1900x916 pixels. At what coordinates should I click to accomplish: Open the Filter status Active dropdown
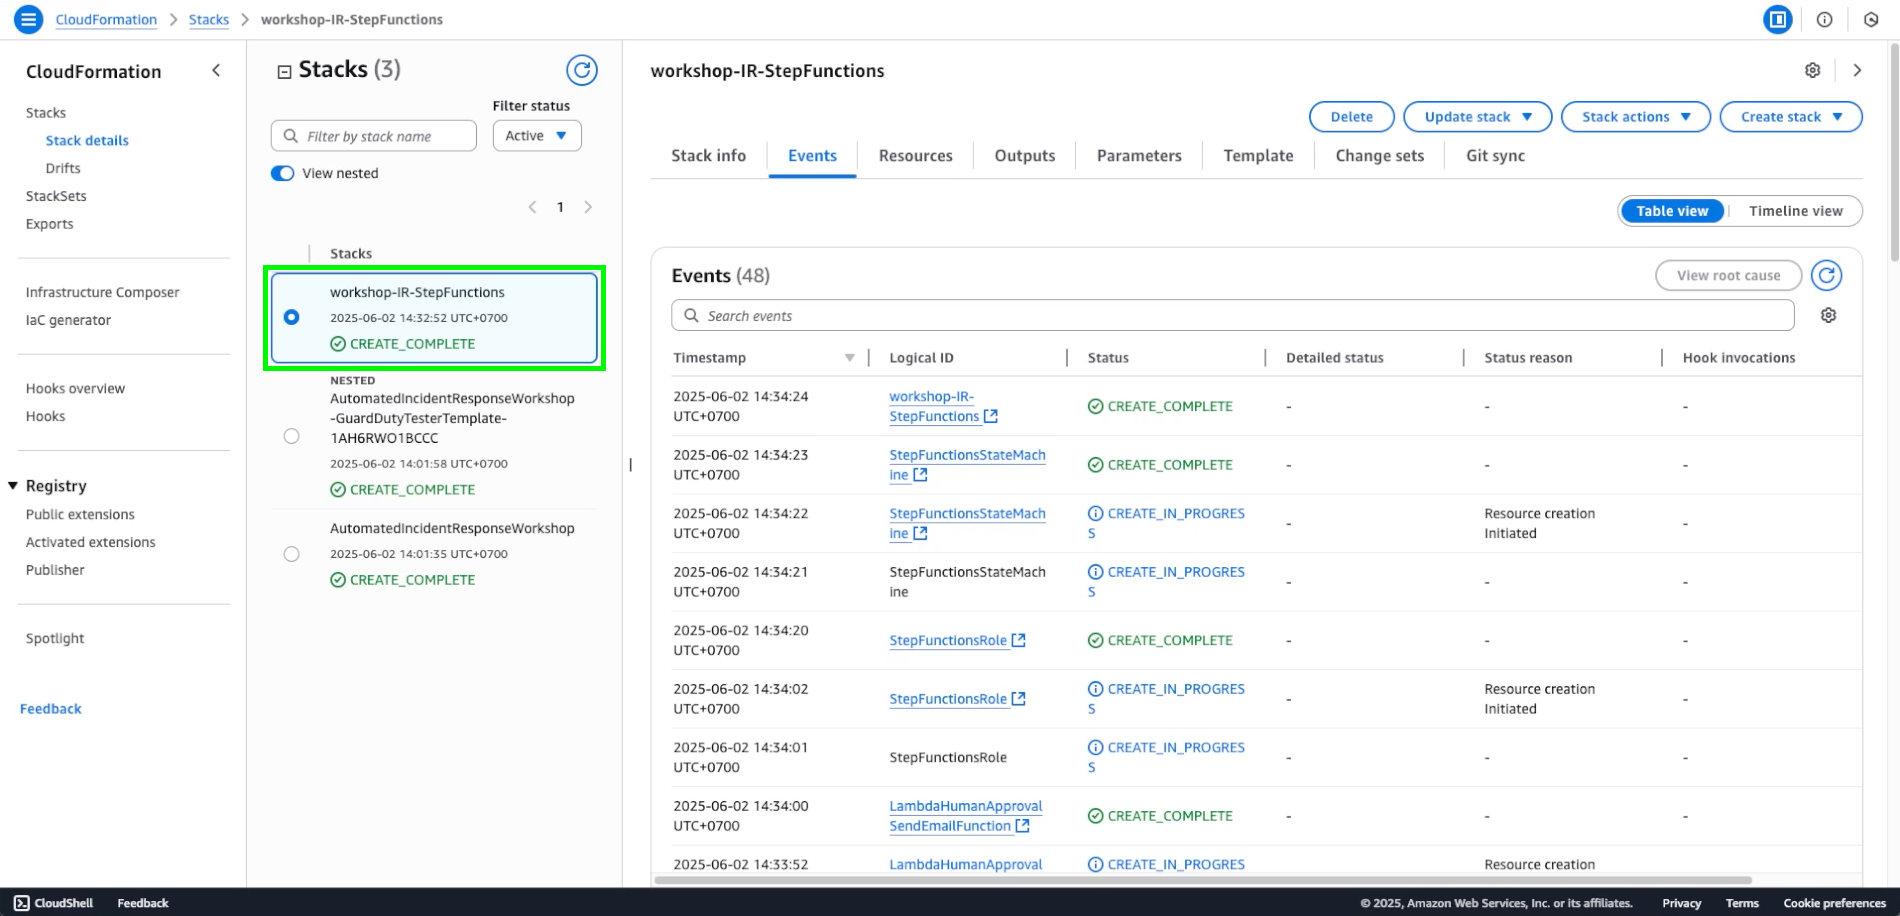click(x=537, y=136)
